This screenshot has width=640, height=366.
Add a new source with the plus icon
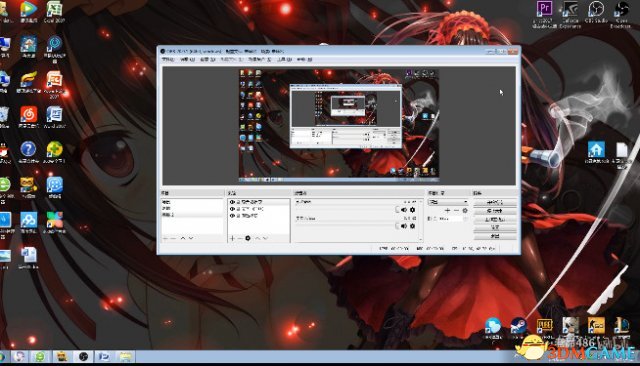click(x=232, y=238)
